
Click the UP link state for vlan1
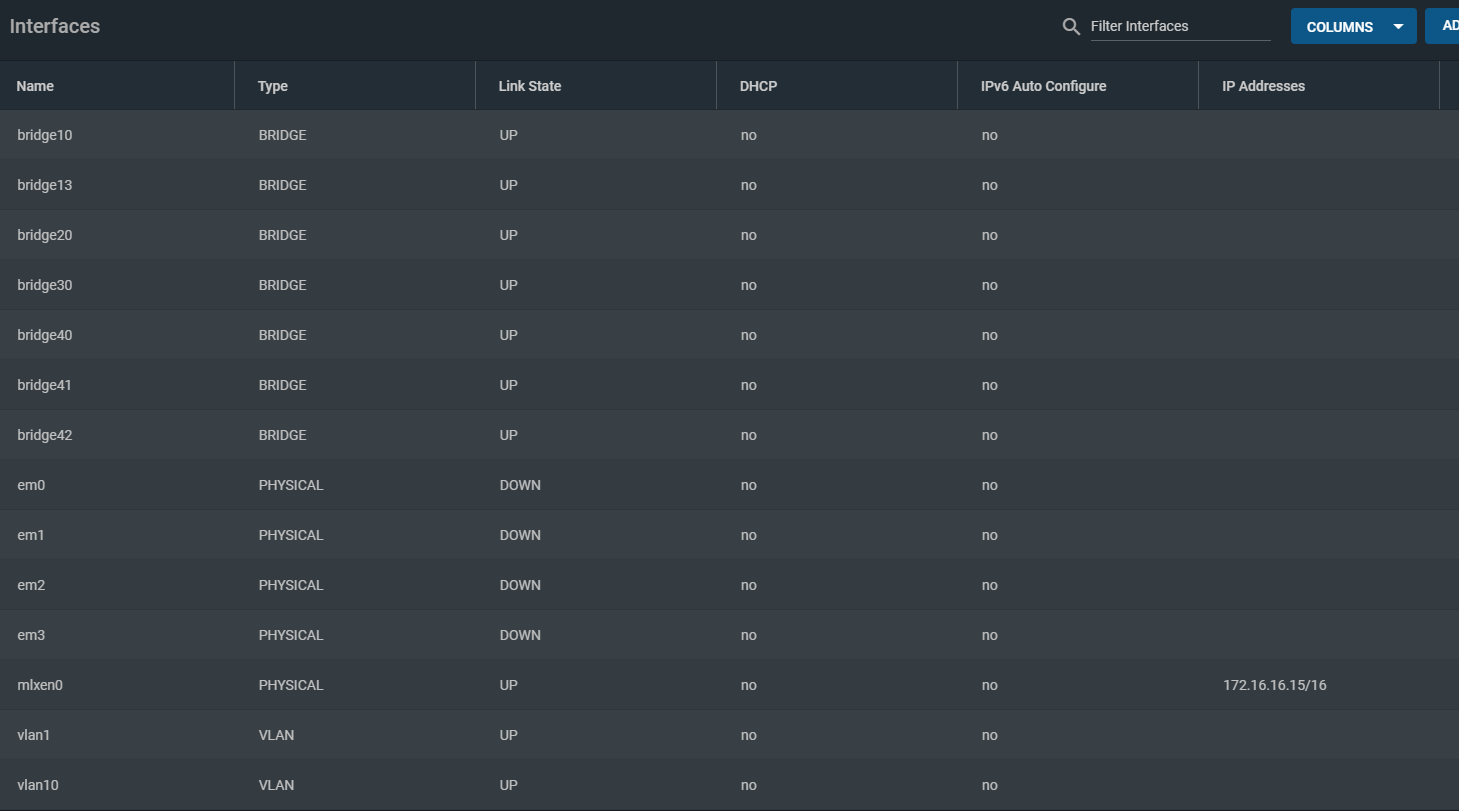coord(509,735)
